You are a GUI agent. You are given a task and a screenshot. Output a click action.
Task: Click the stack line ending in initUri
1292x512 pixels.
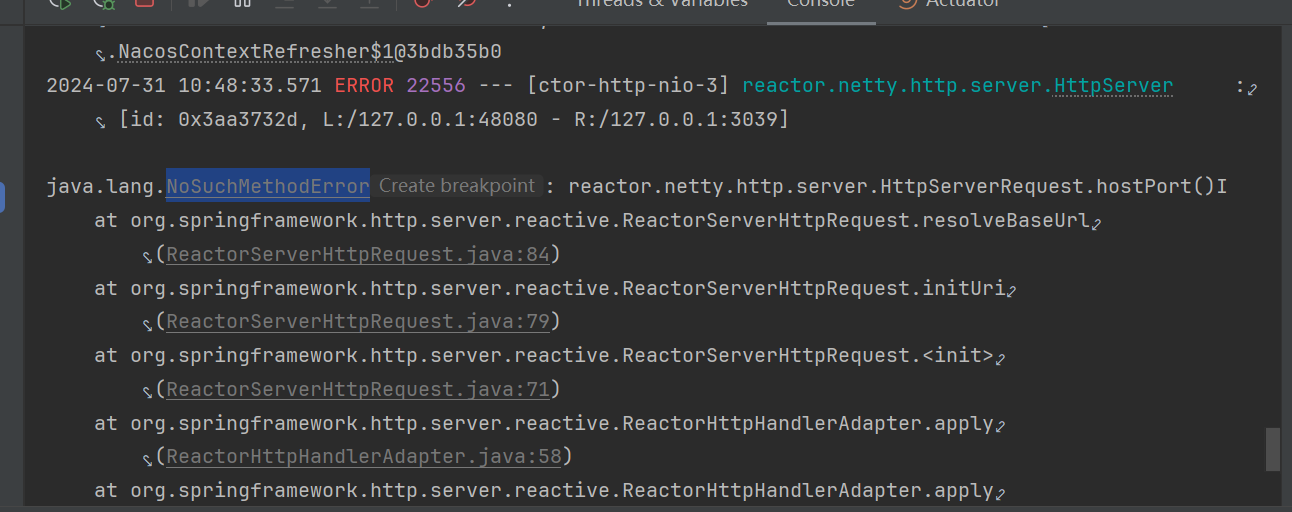556,288
